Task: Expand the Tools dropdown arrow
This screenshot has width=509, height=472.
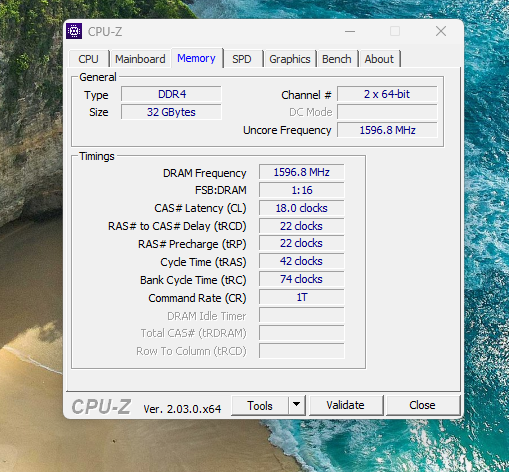Action: (296, 406)
